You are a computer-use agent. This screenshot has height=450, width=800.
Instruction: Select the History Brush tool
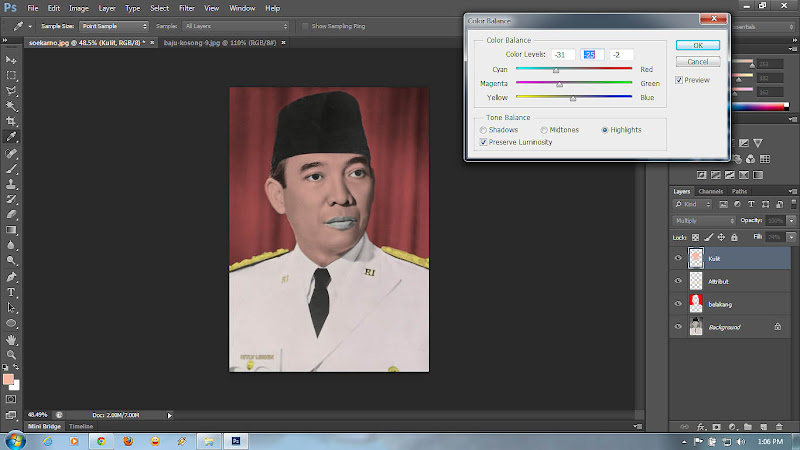point(11,199)
